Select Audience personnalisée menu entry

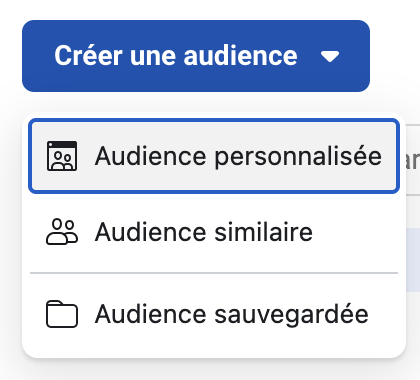click(214, 156)
